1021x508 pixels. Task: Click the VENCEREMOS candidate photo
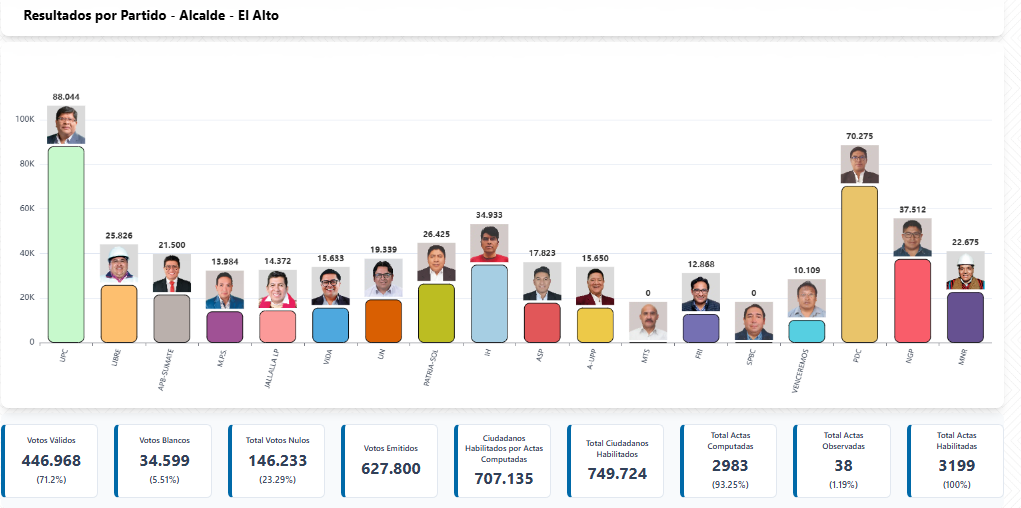pyautogui.click(x=806, y=299)
